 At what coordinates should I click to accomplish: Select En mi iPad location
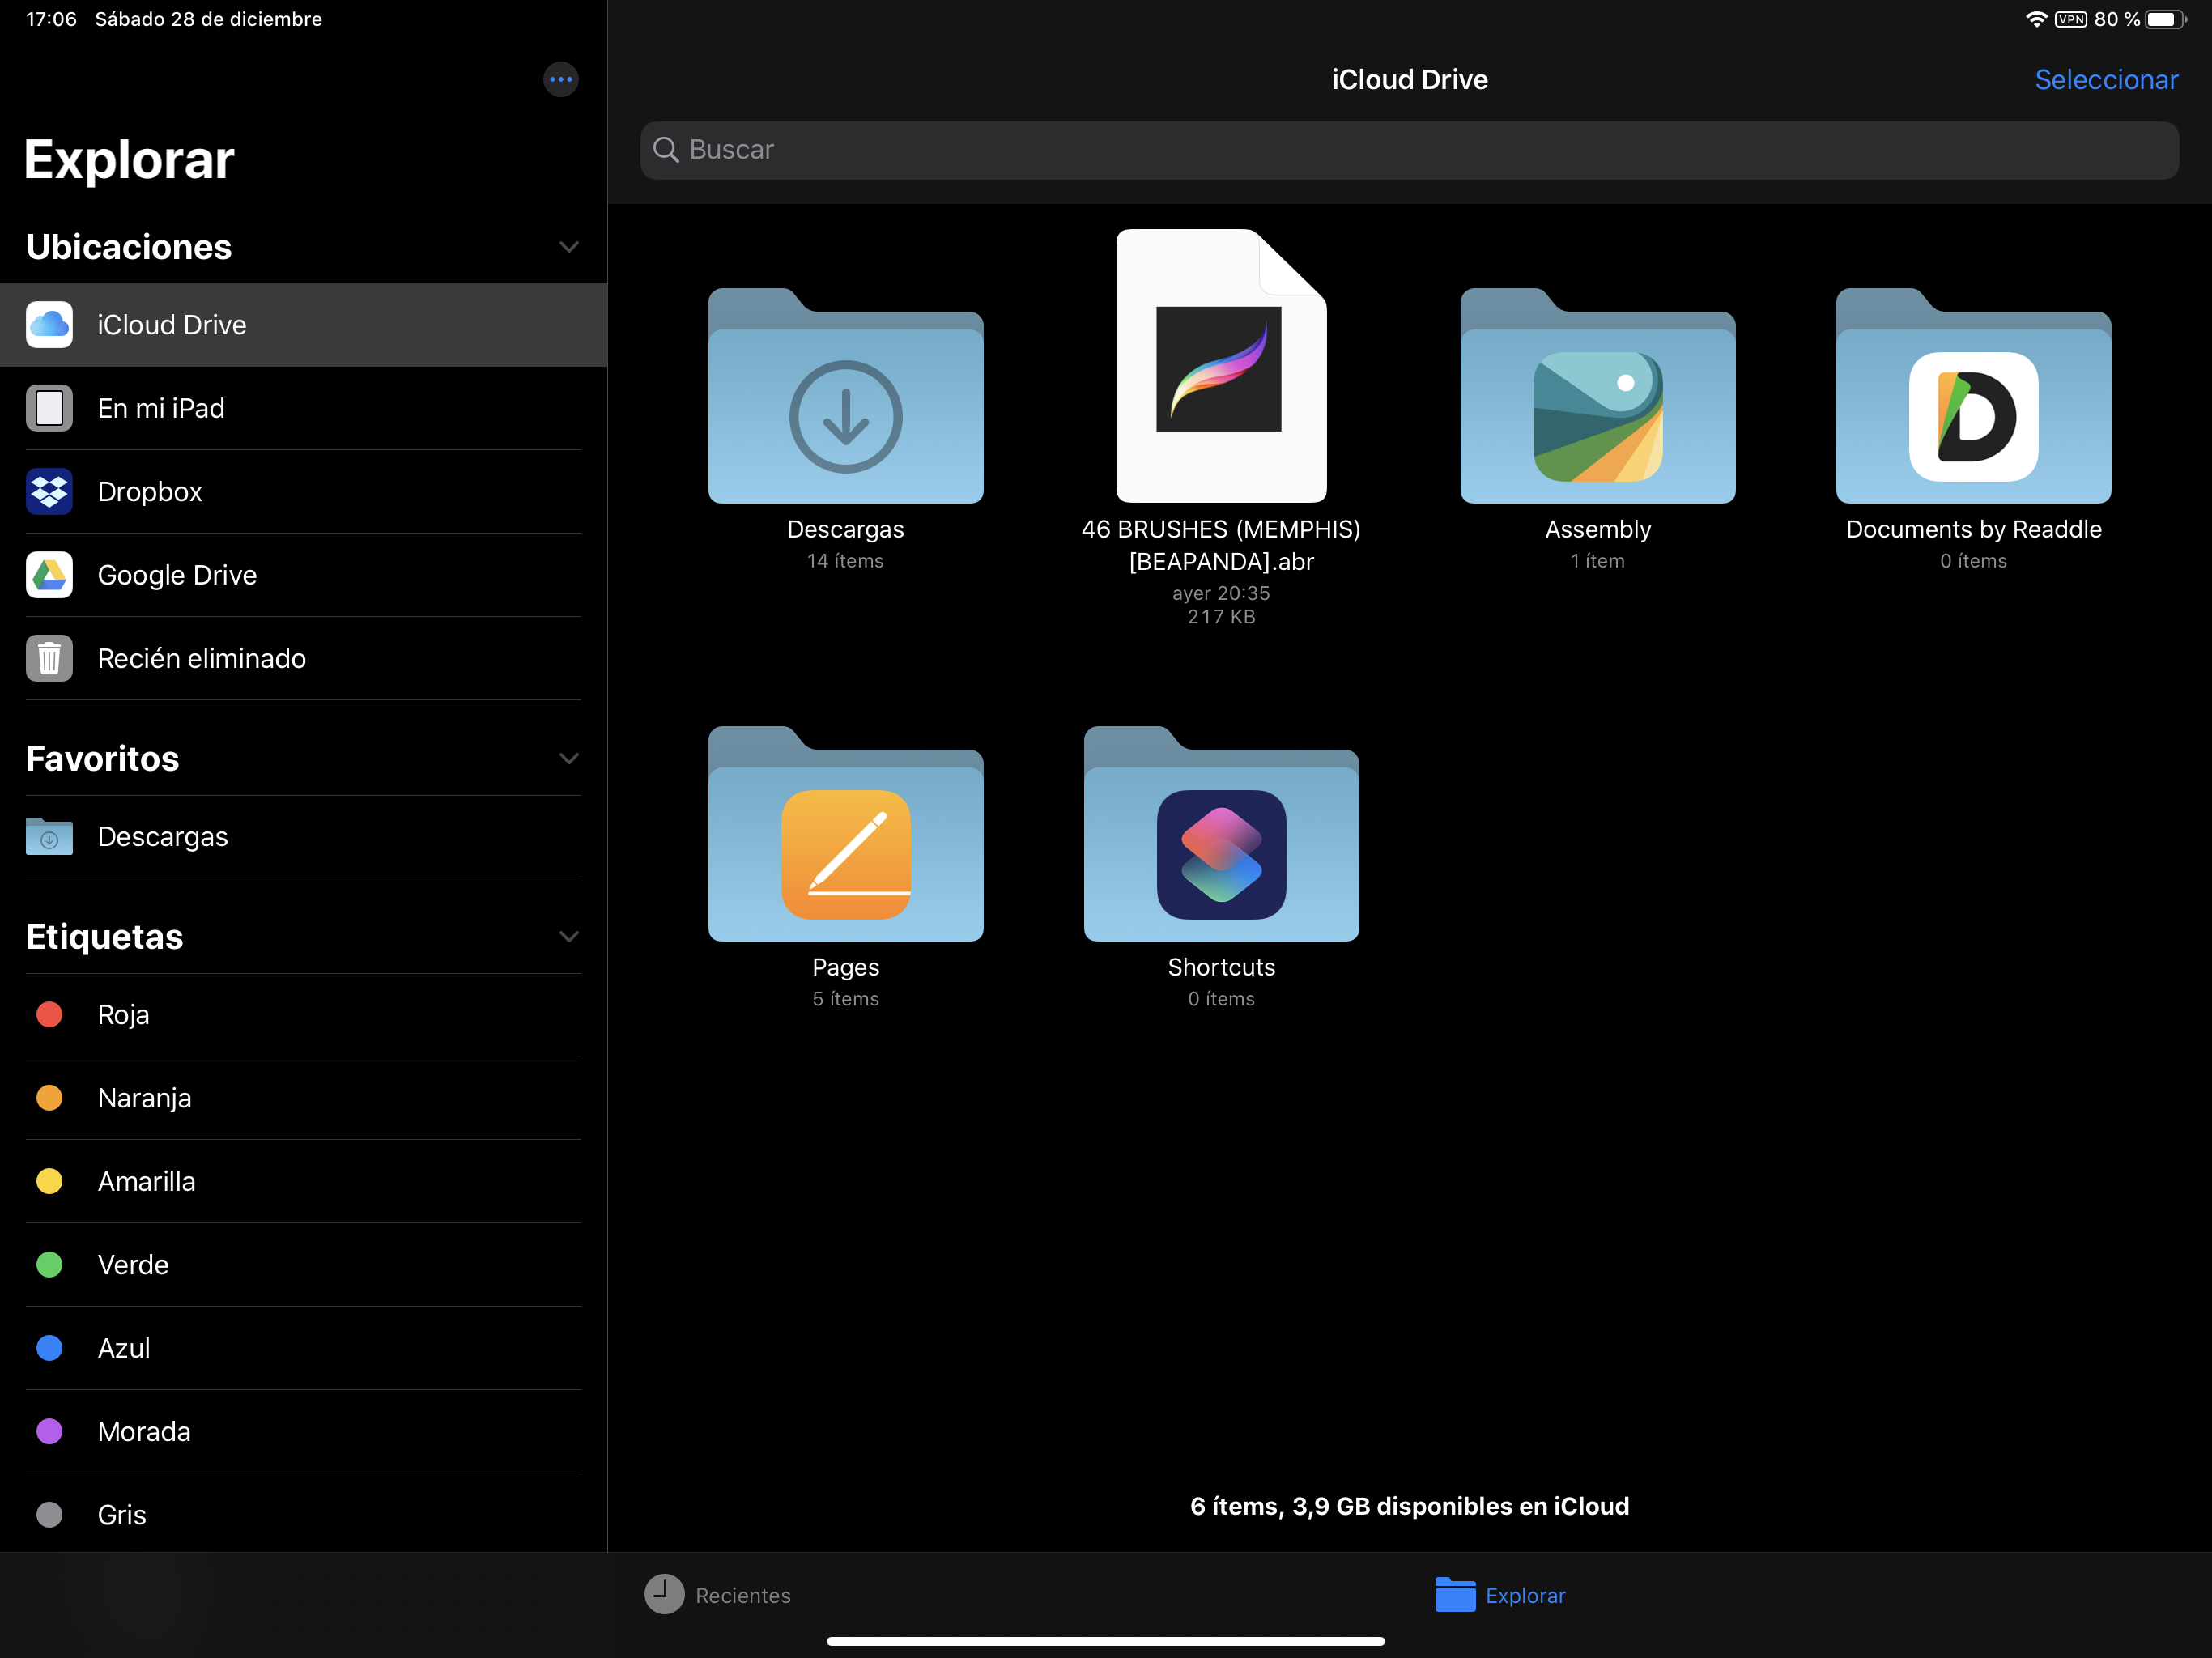click(303, 408)
